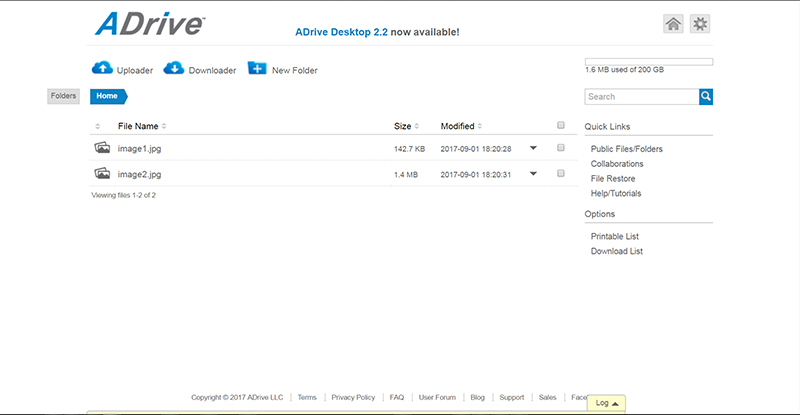Click 142.7 KB size value
This screenshot has height=415, width=800.
[x=409, y=149]
